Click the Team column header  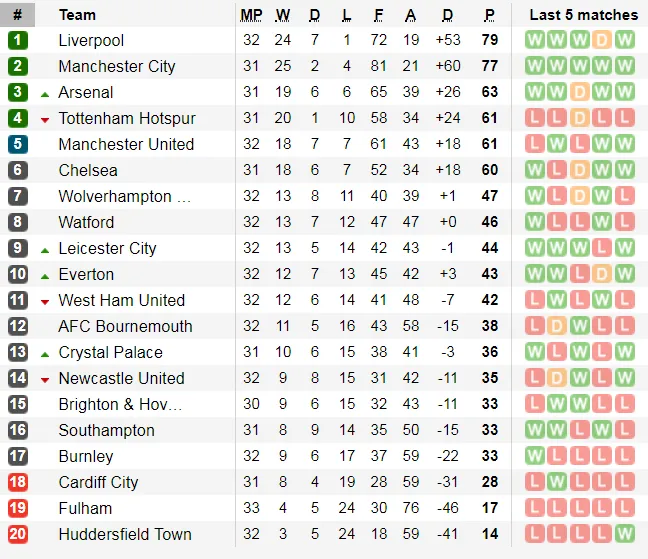pyautogui.click(x=78, y=15)
